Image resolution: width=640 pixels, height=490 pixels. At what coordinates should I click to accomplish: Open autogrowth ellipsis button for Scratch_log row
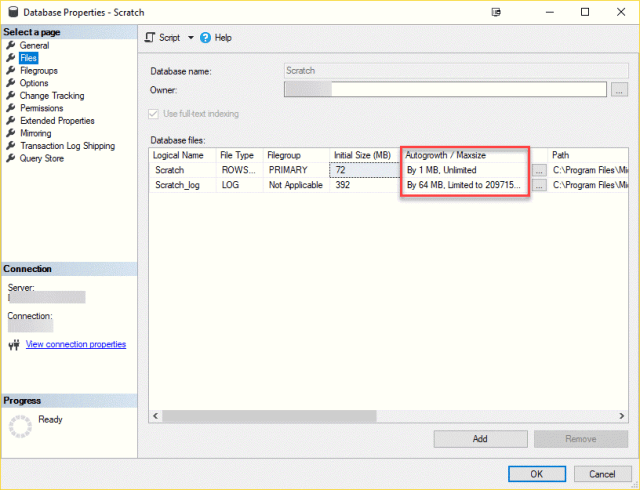(x=539, y=185)
